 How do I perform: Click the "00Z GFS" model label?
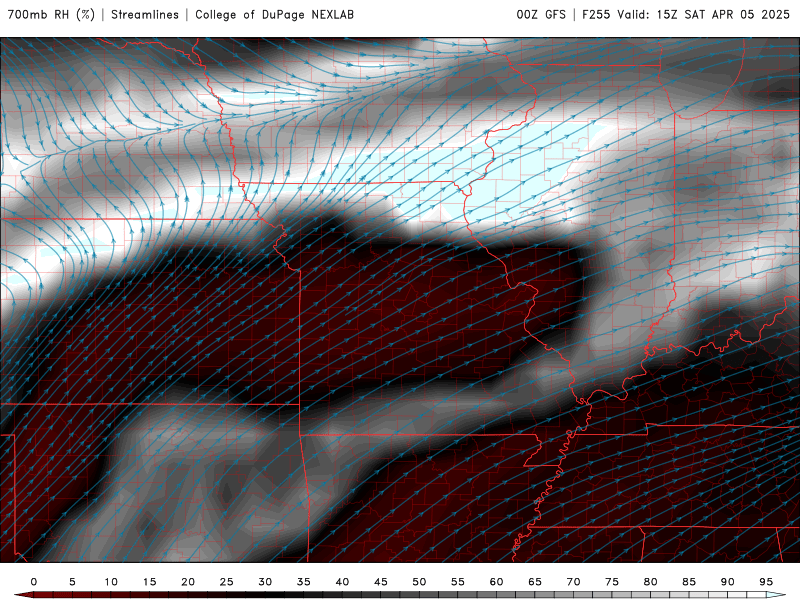[x=541, y=15]
